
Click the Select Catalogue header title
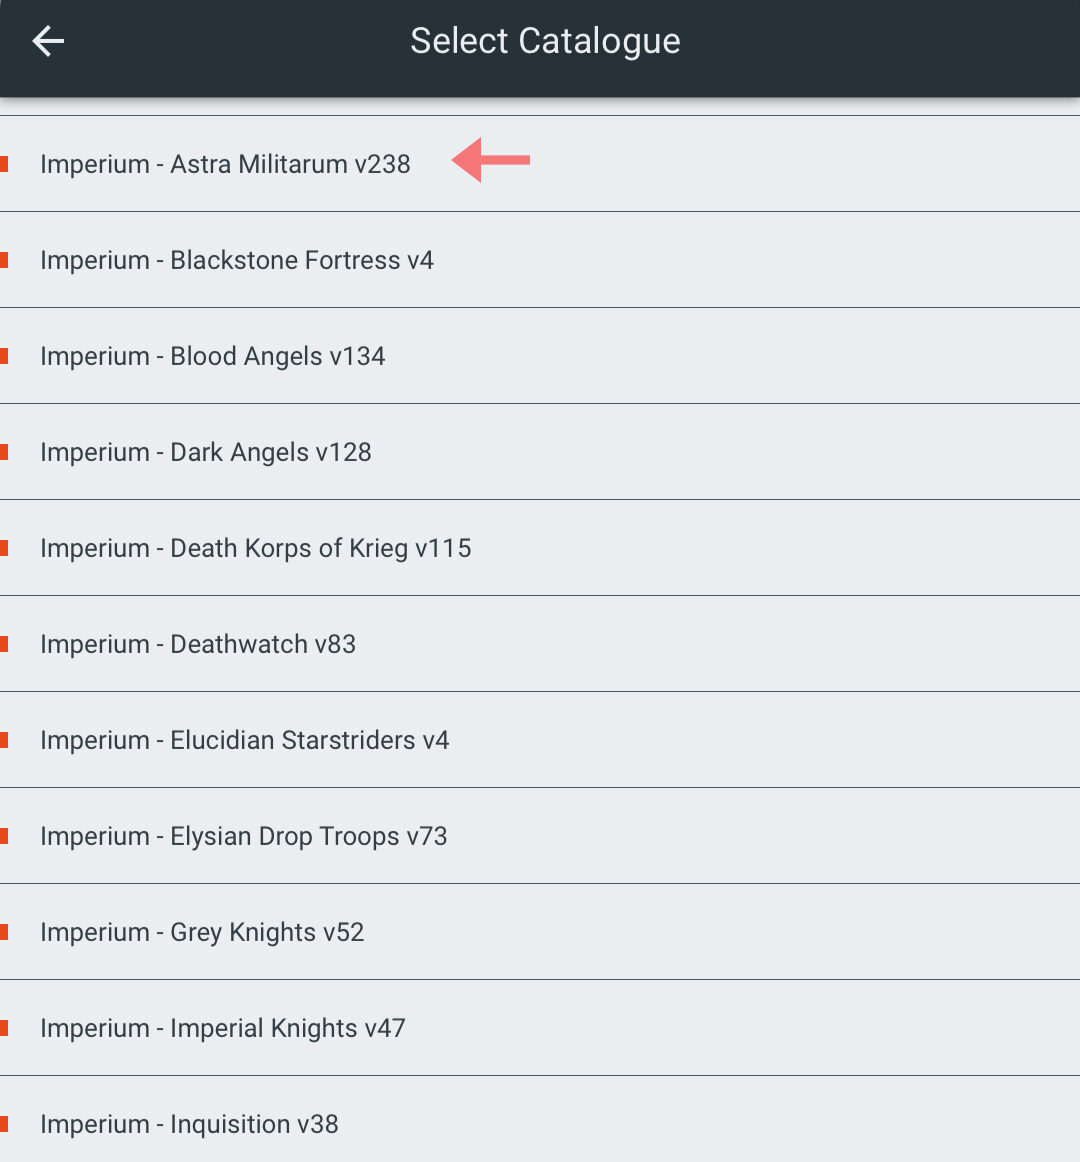546,42
